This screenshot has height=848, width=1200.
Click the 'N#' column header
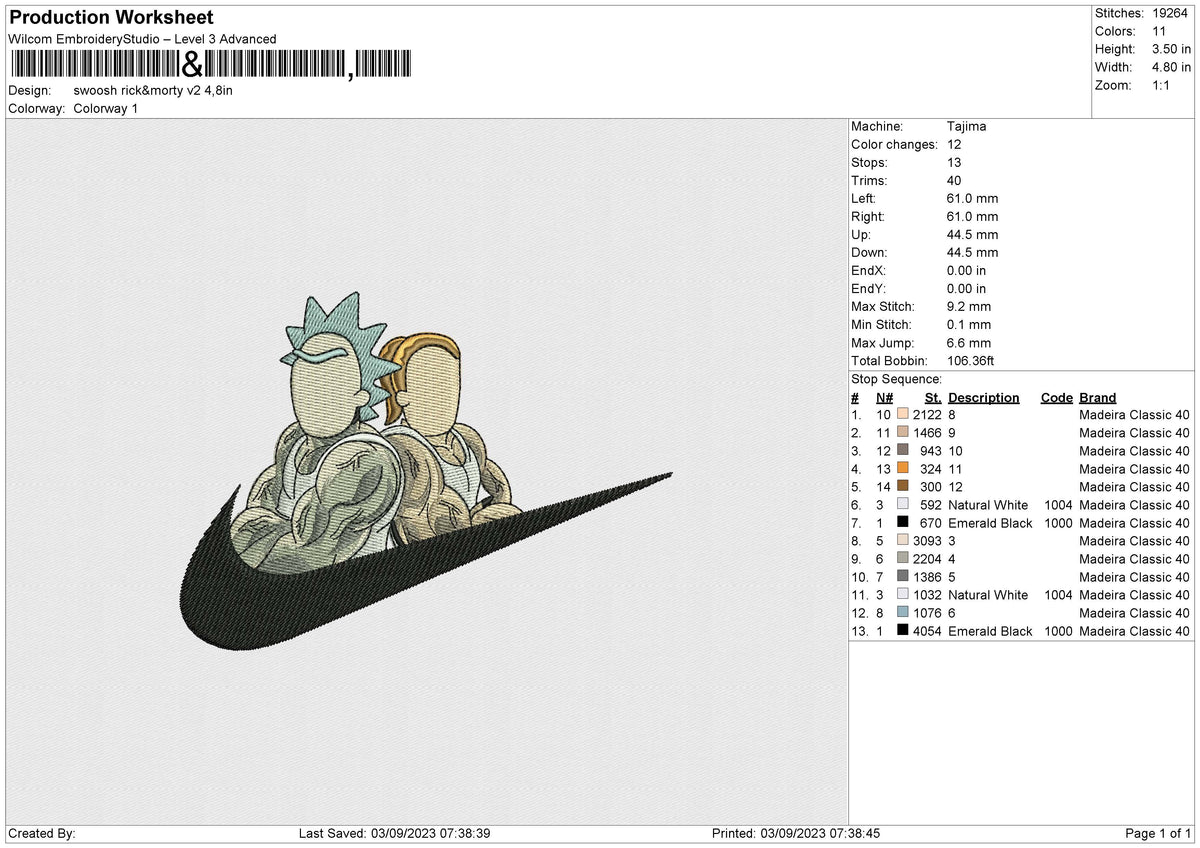pos(884,397)
